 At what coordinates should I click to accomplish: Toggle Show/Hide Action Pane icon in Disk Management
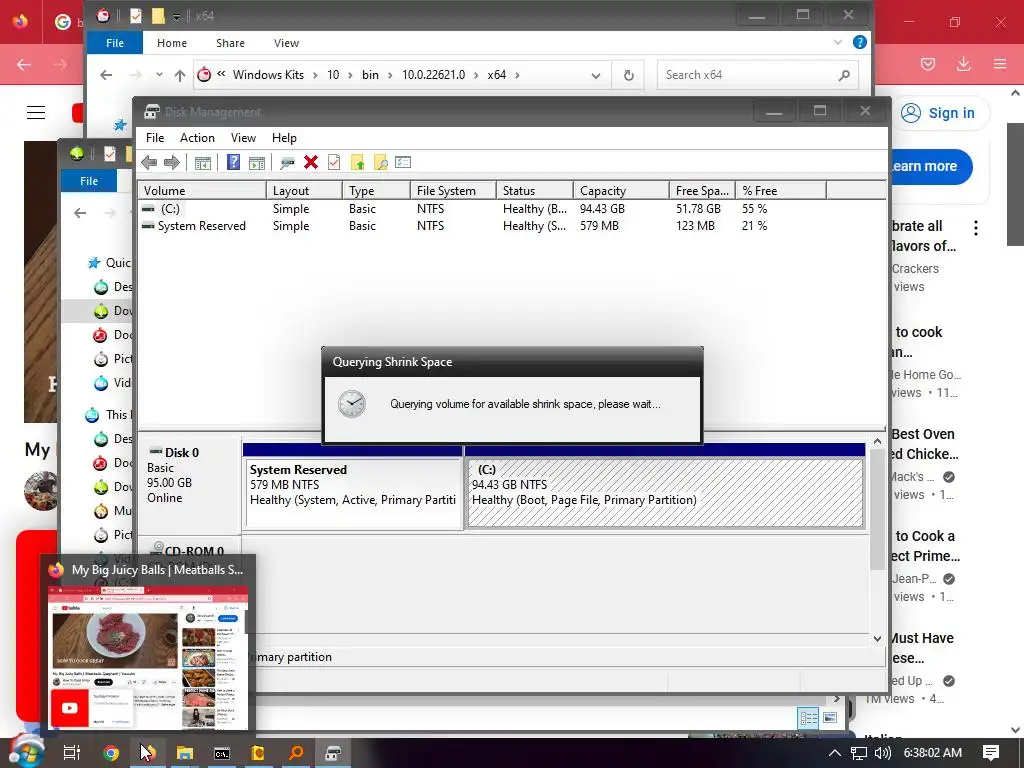(257, 163)
